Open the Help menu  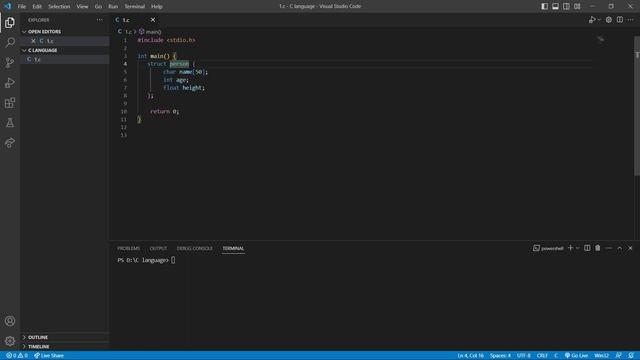157,6
